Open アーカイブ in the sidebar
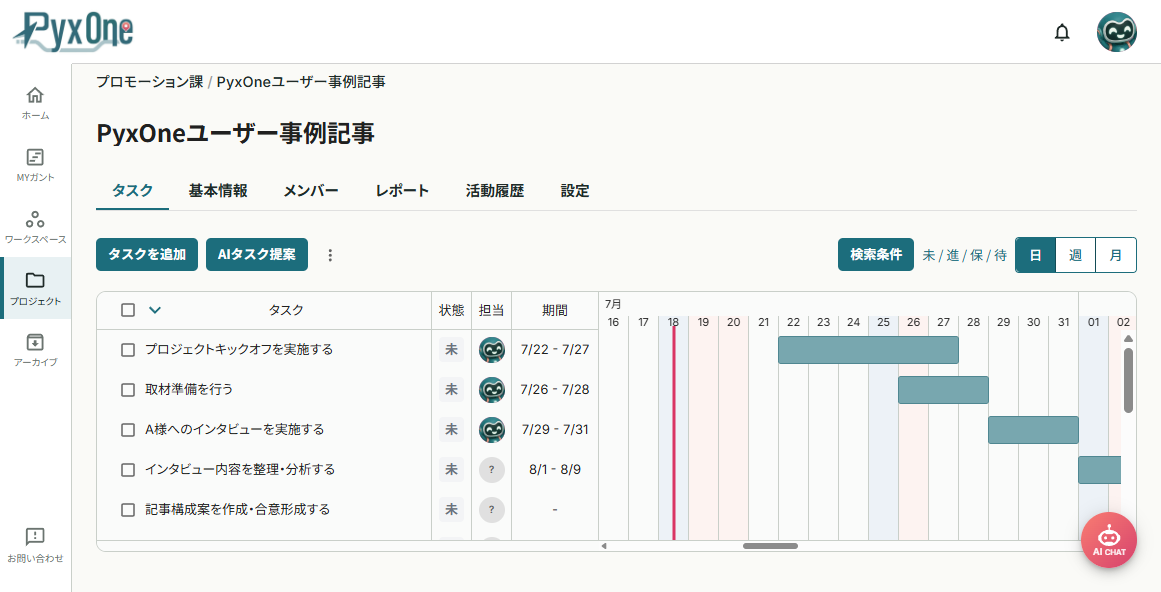 pyautogui.click(x=36, y=350)
